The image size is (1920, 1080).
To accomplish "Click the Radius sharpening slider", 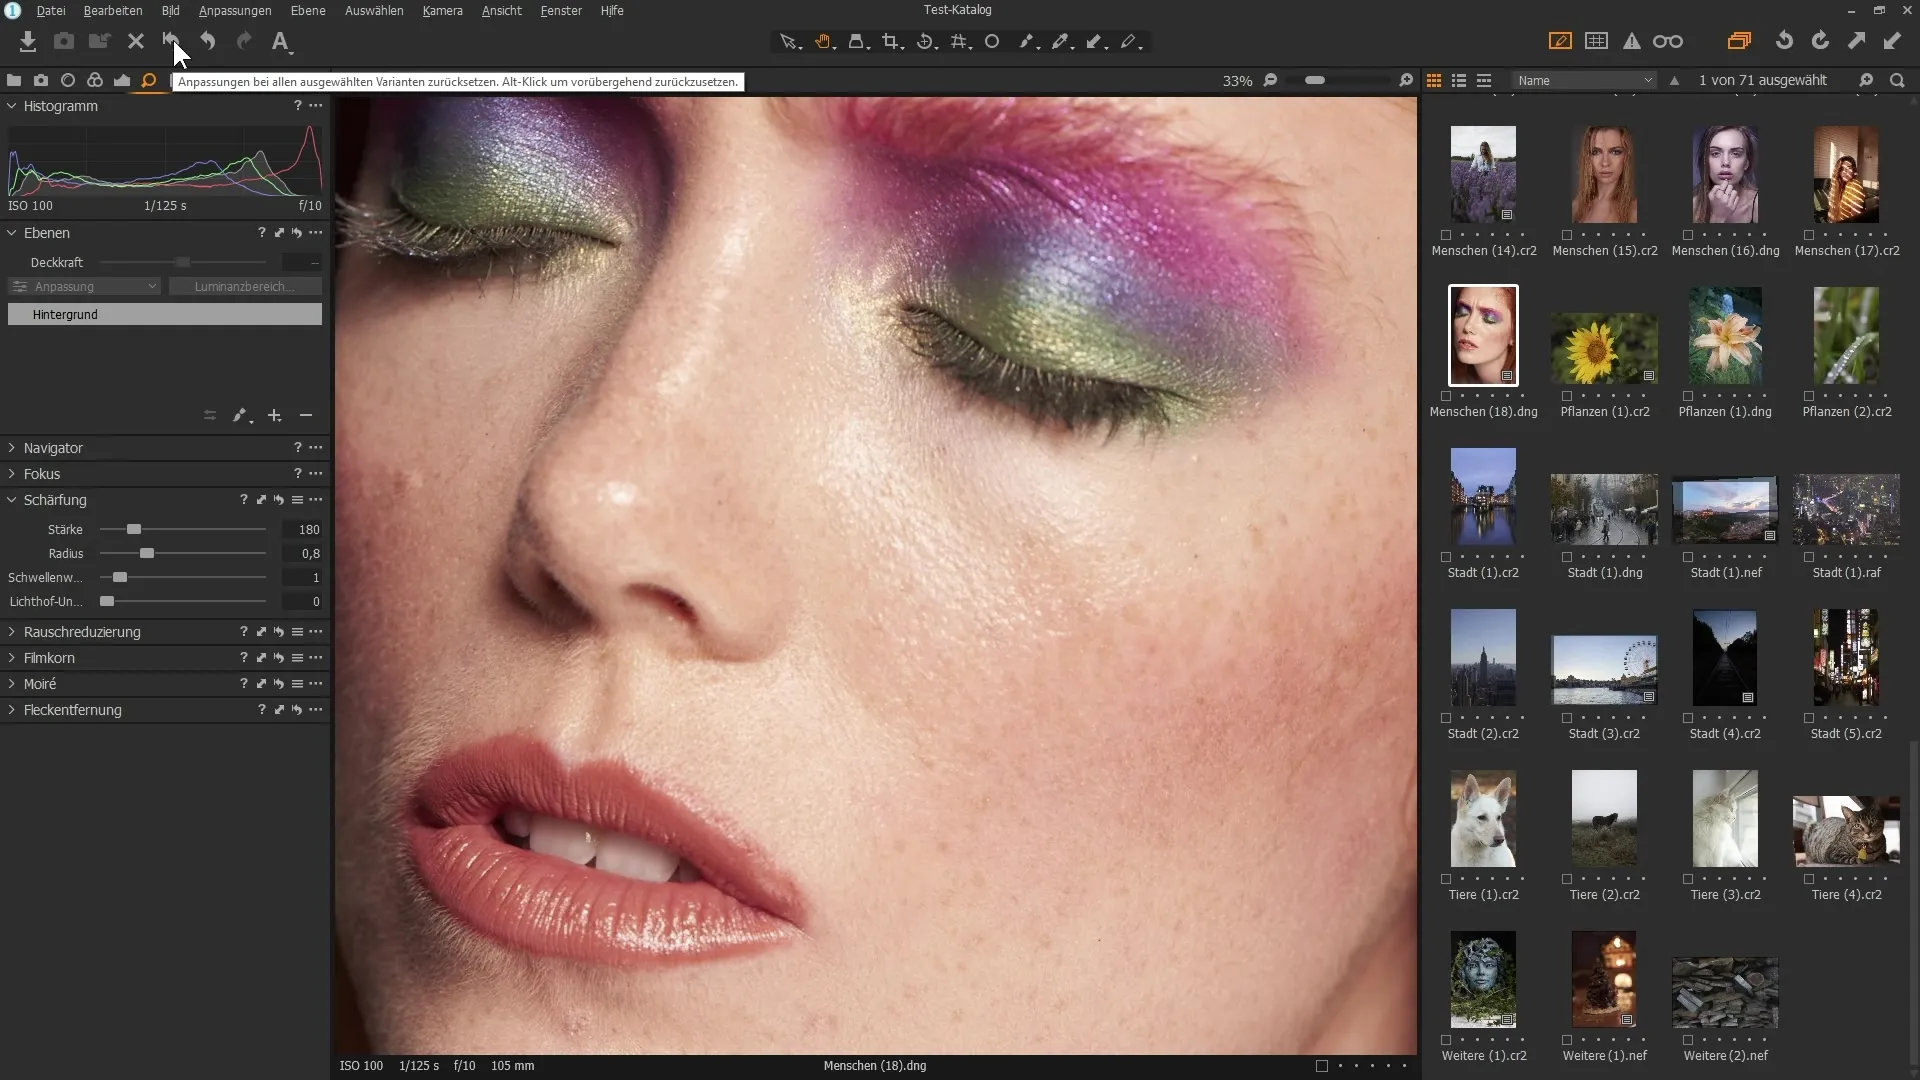I will pos(183,554).
